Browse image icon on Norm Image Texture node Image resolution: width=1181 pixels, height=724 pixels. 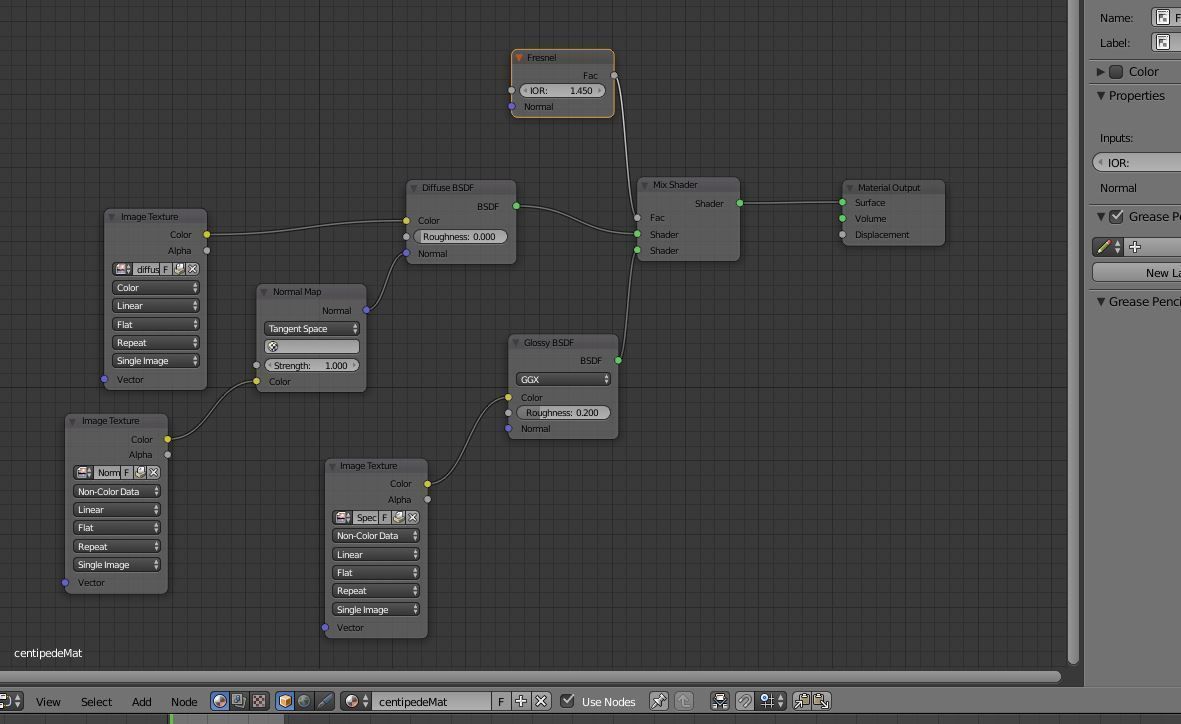click(x=84, y=472)
